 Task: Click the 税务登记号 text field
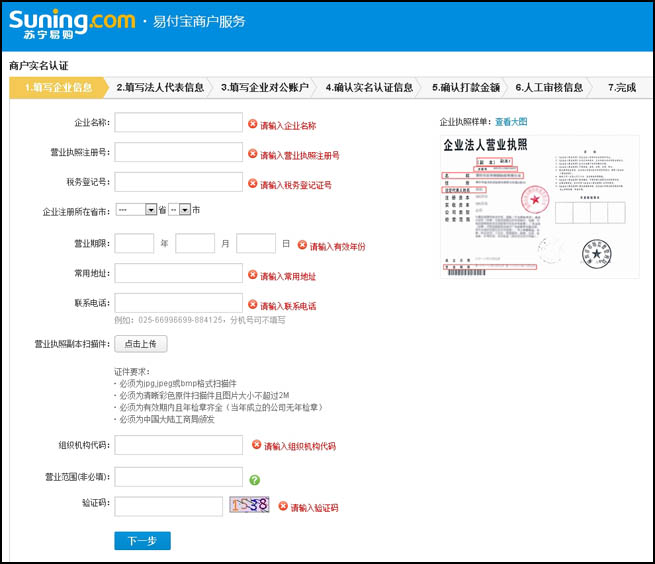click(x=179, y=182)
